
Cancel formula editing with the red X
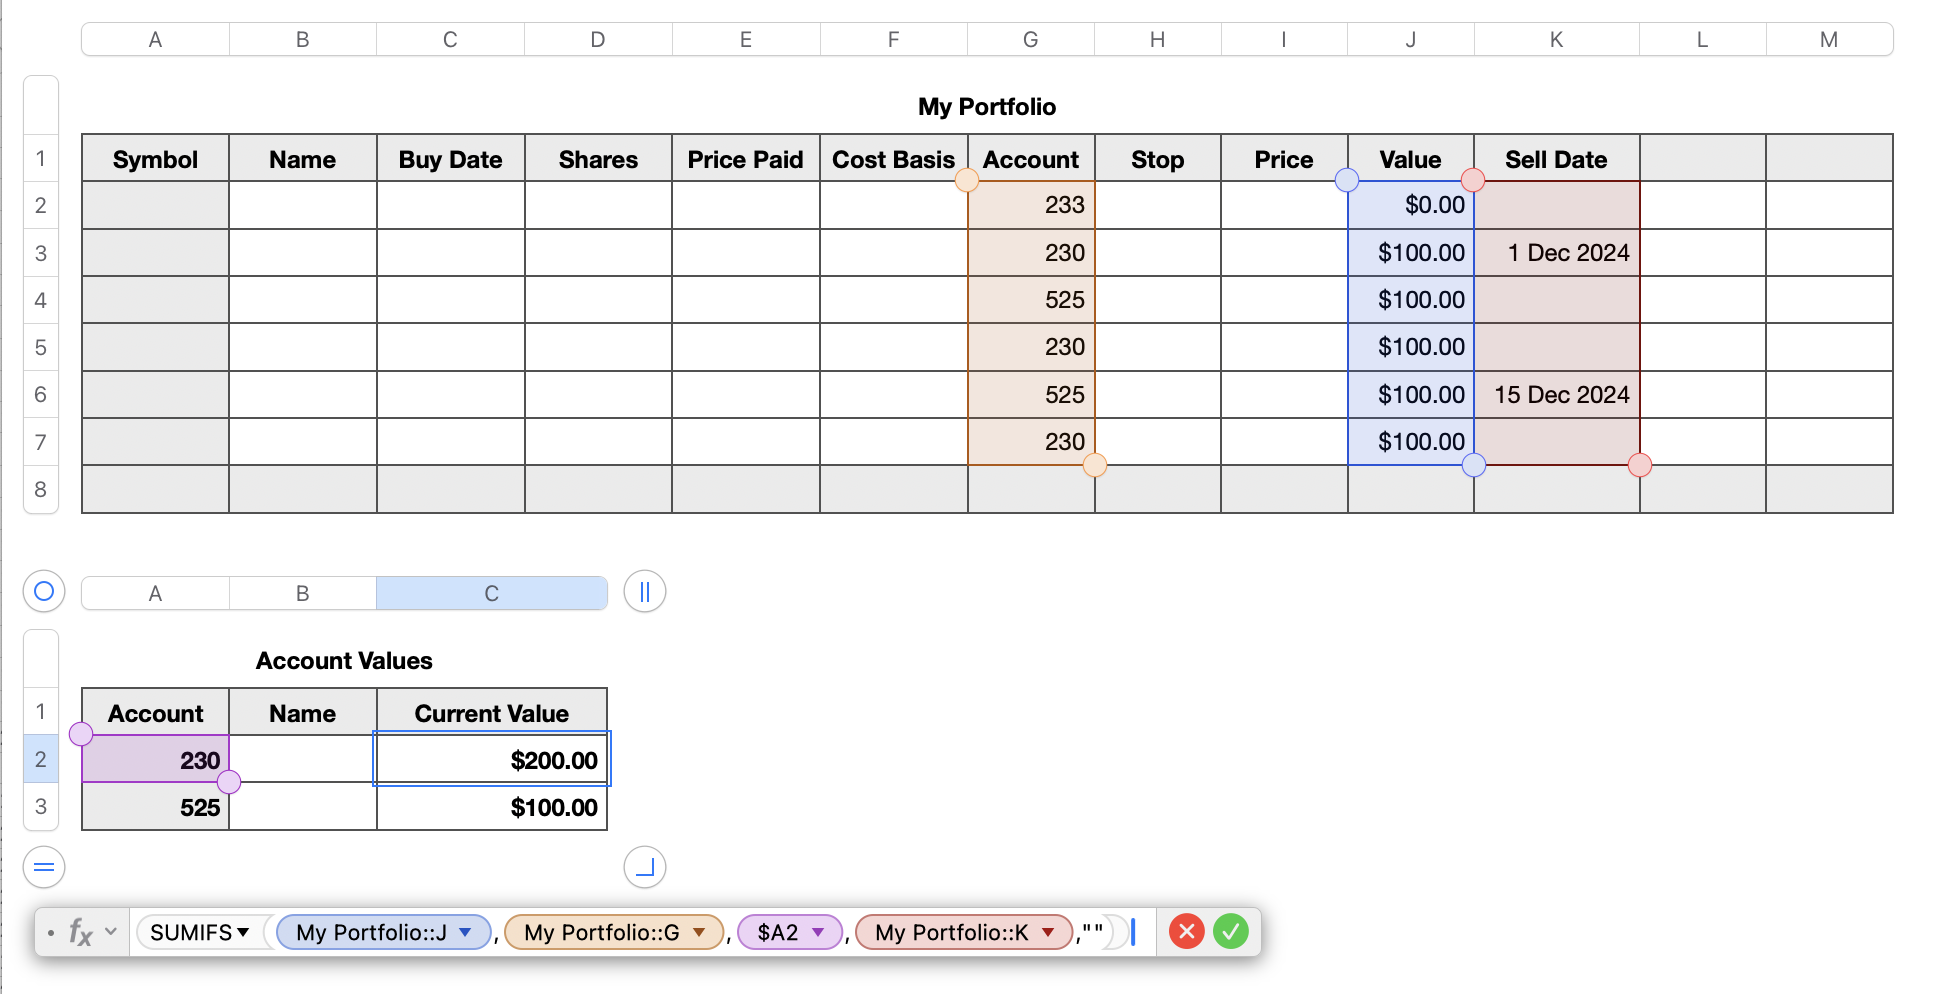coord(1186,932)
